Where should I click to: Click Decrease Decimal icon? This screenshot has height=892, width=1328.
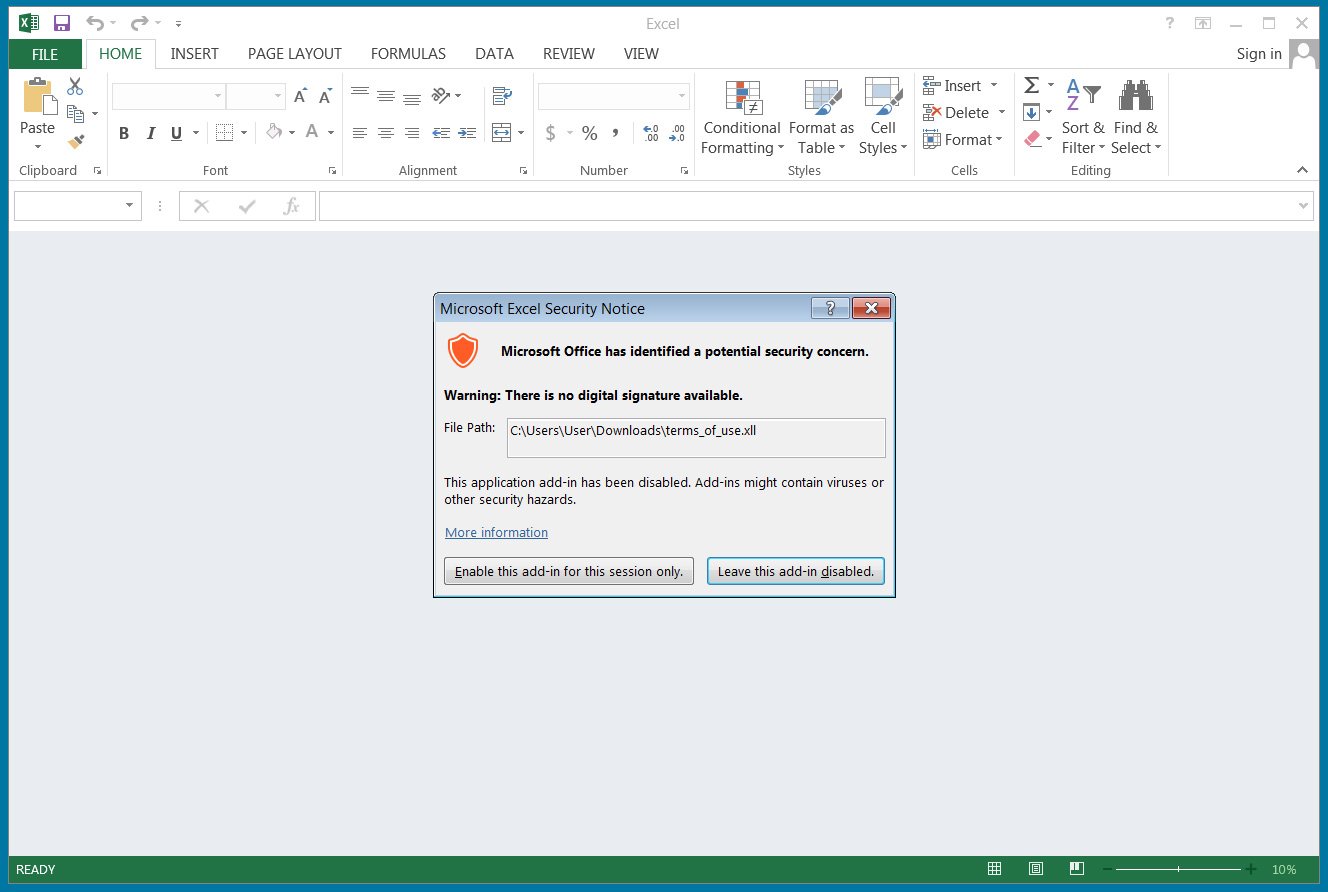pyautogui.click(x=677, y=133)
